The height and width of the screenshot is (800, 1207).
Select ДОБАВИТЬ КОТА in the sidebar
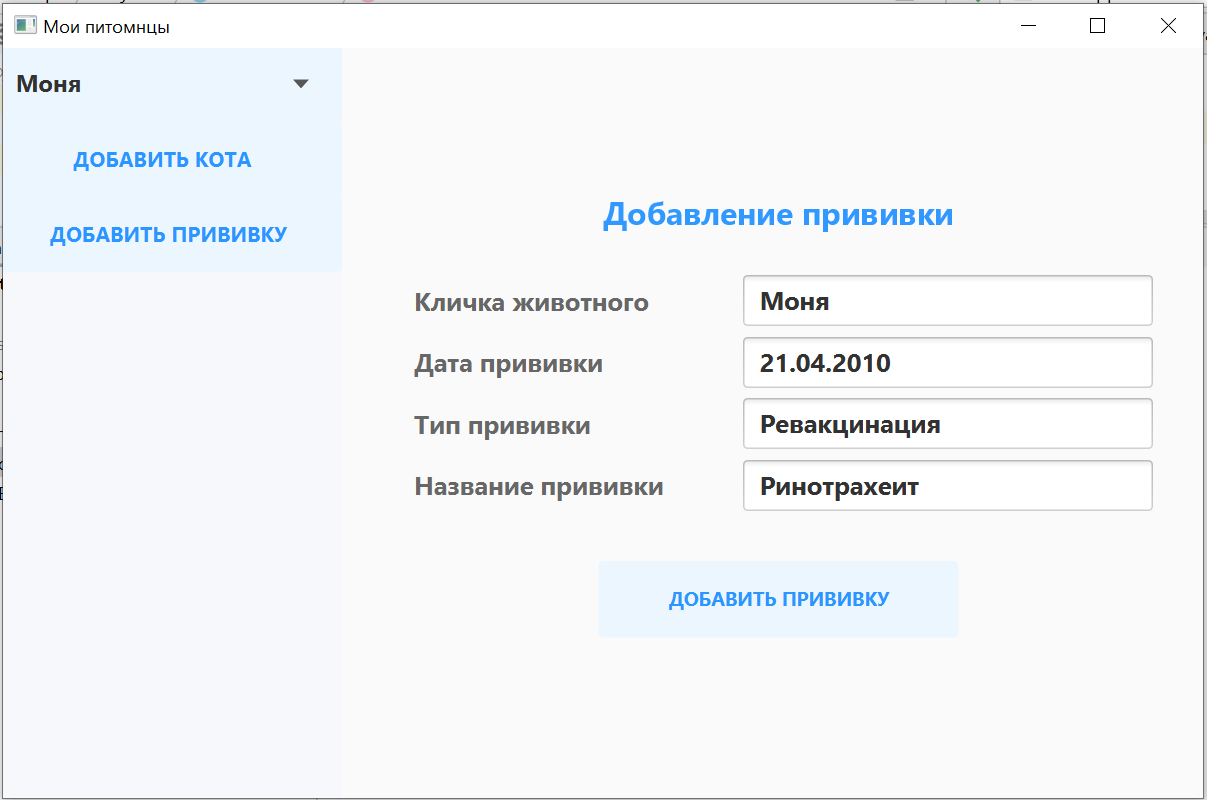point(162,159)
